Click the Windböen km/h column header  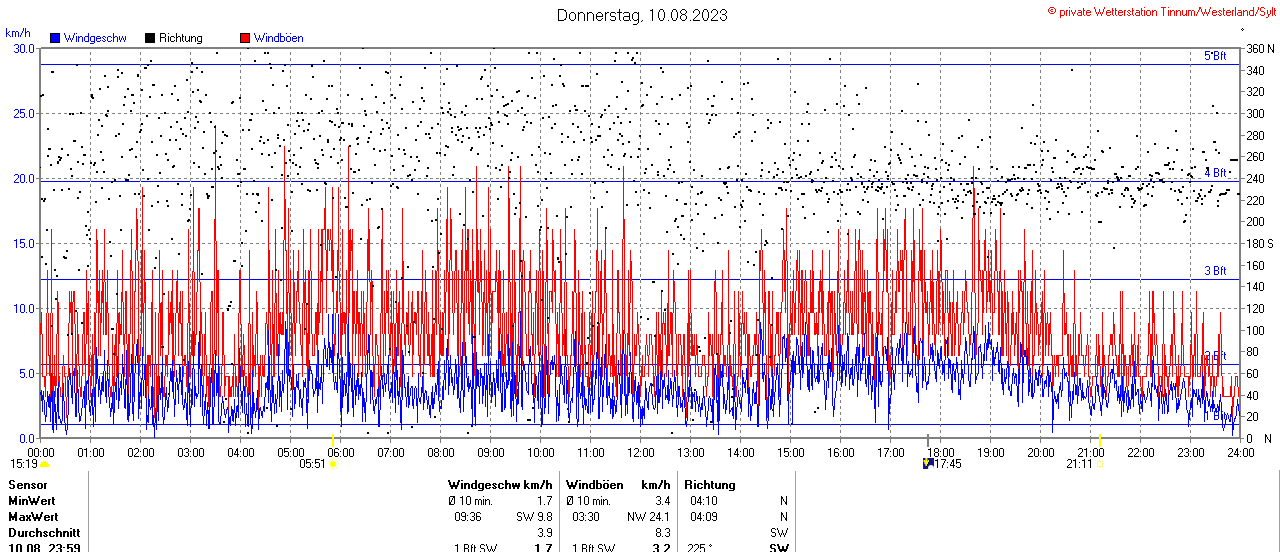pyautogui.click(x=618, y=485)
